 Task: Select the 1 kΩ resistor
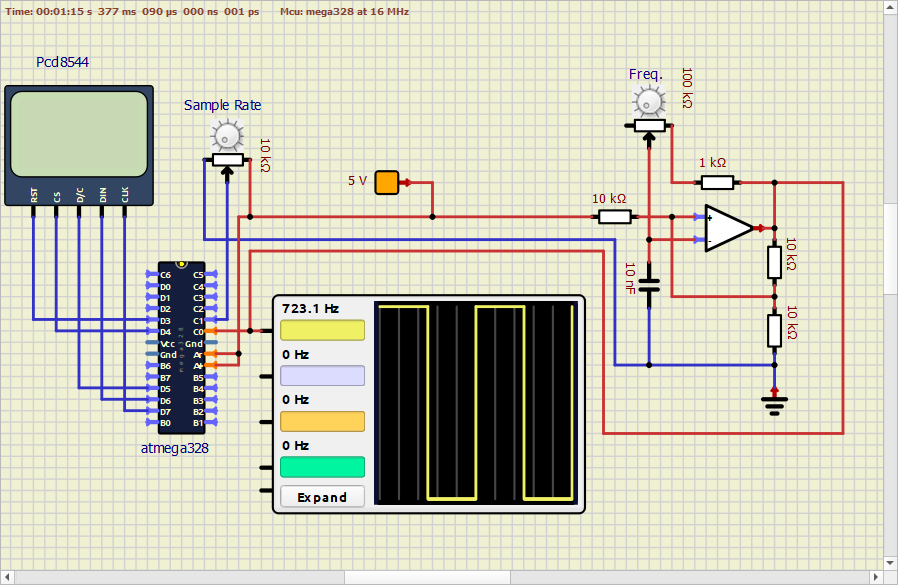click(717, 183)
